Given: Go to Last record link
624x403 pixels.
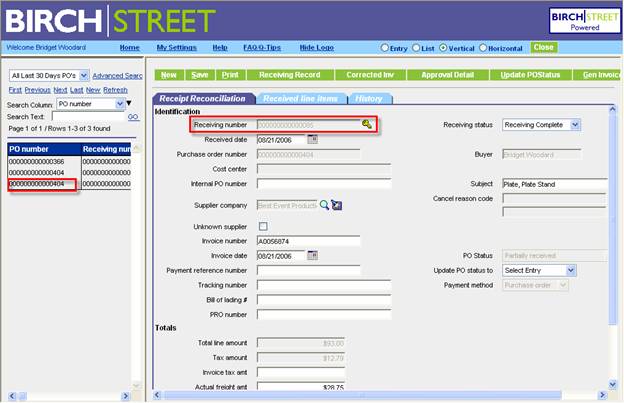Looking at the screenshot, I should [76, 90].
